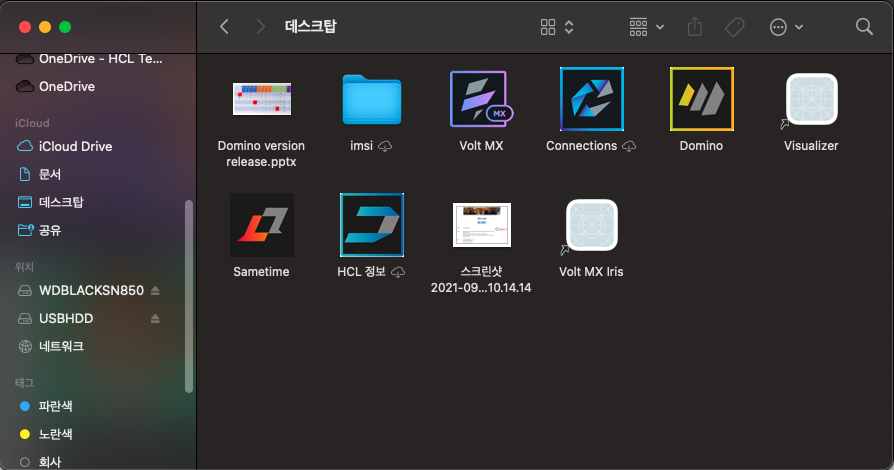Click the Visualizer file name label

click(x=811, y=146)
